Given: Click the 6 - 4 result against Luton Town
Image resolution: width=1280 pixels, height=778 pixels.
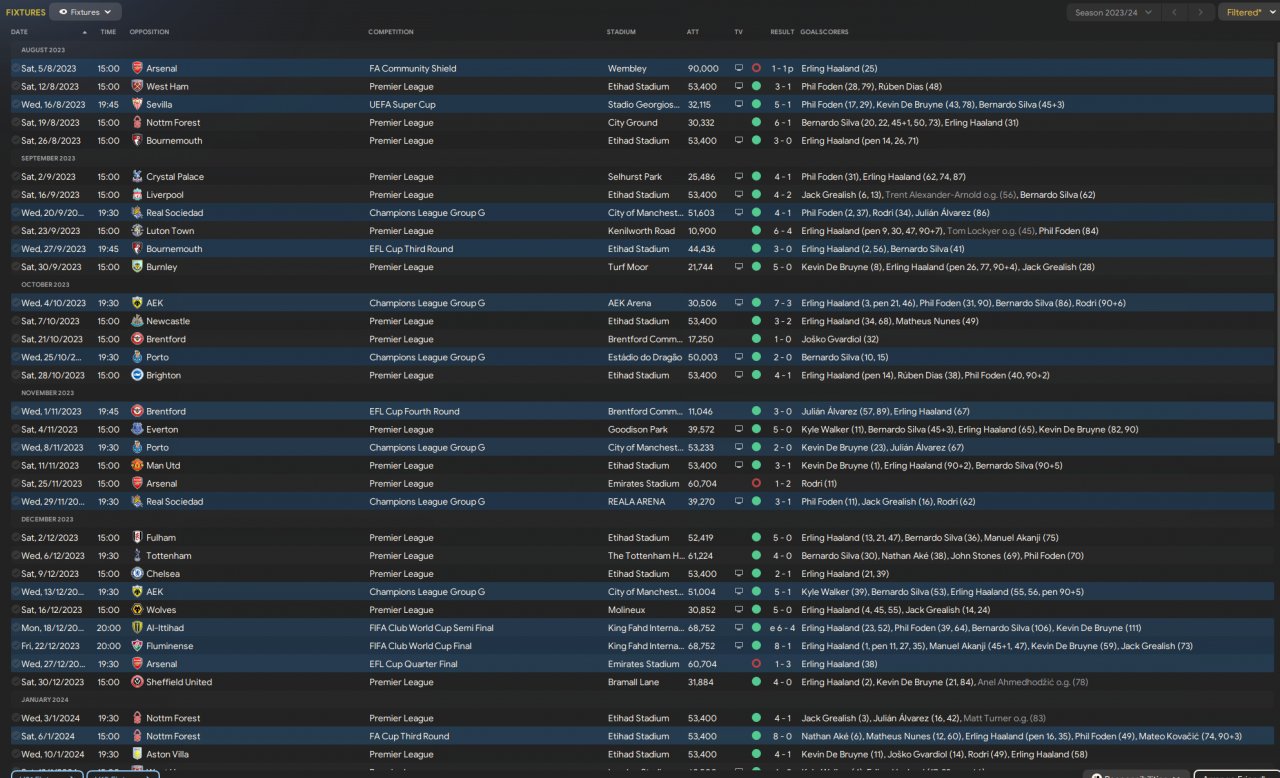Looking at the screenshot, I should click(x=782, y=231).
